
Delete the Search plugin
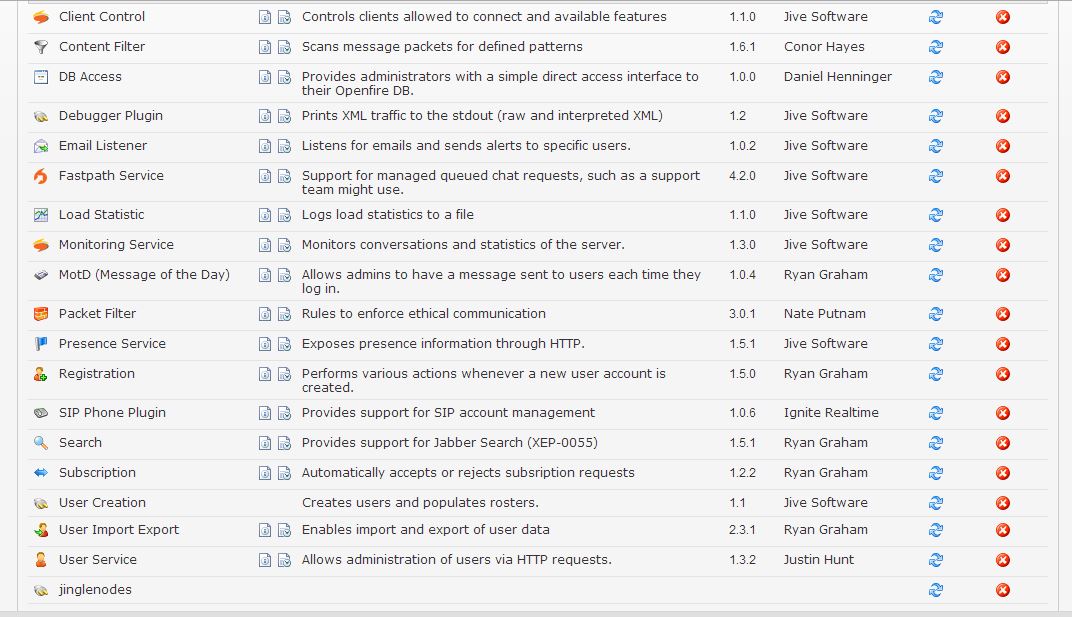tap(1003, 444)
